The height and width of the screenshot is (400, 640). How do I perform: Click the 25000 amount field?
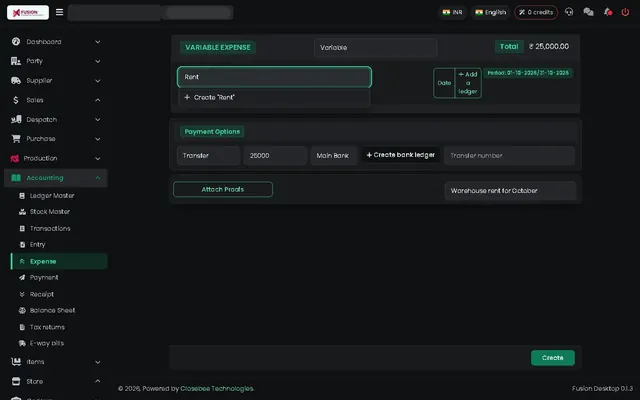[275, 156]
